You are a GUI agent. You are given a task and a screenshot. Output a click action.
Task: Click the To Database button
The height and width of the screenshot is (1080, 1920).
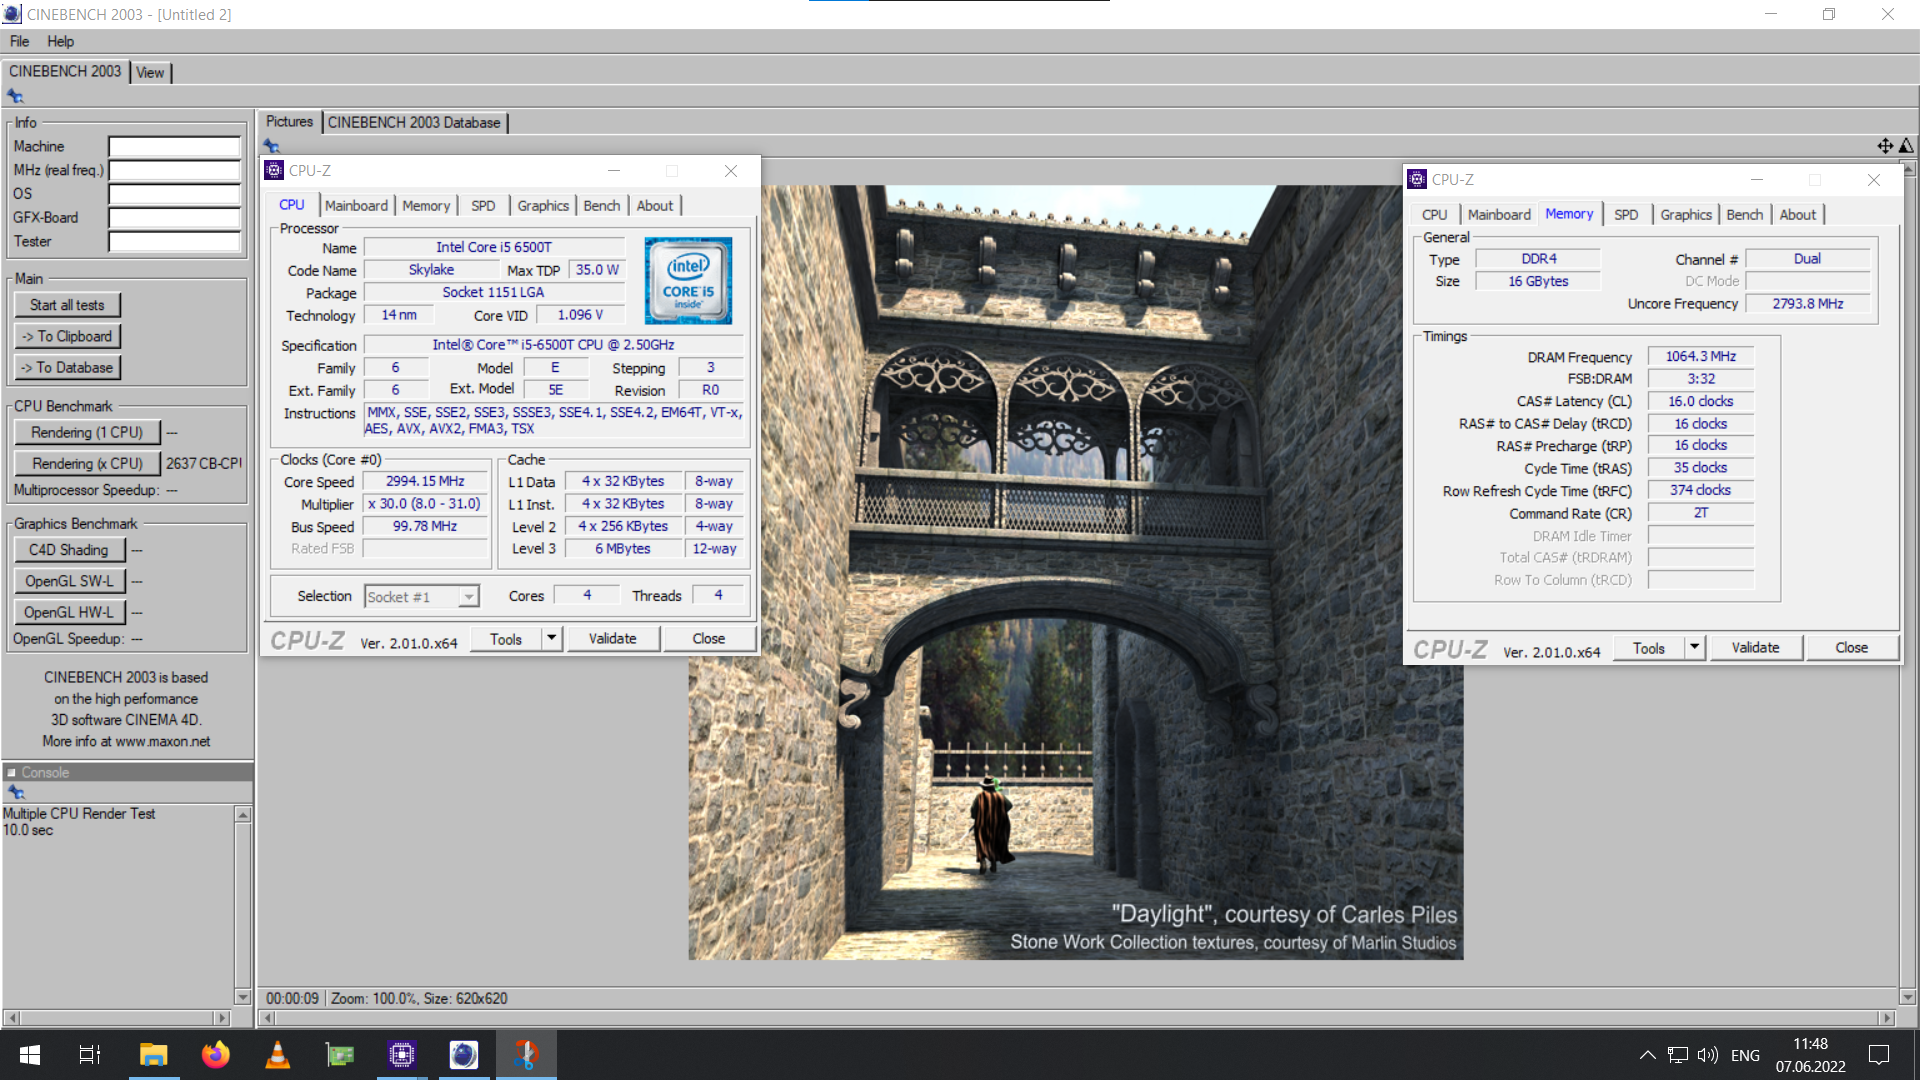tap(67, 368)
